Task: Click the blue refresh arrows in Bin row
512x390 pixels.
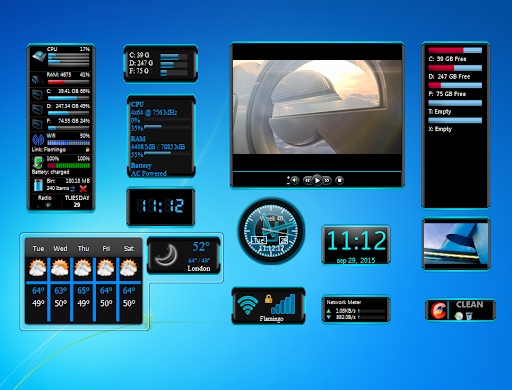Action: (x=73, y=189)
